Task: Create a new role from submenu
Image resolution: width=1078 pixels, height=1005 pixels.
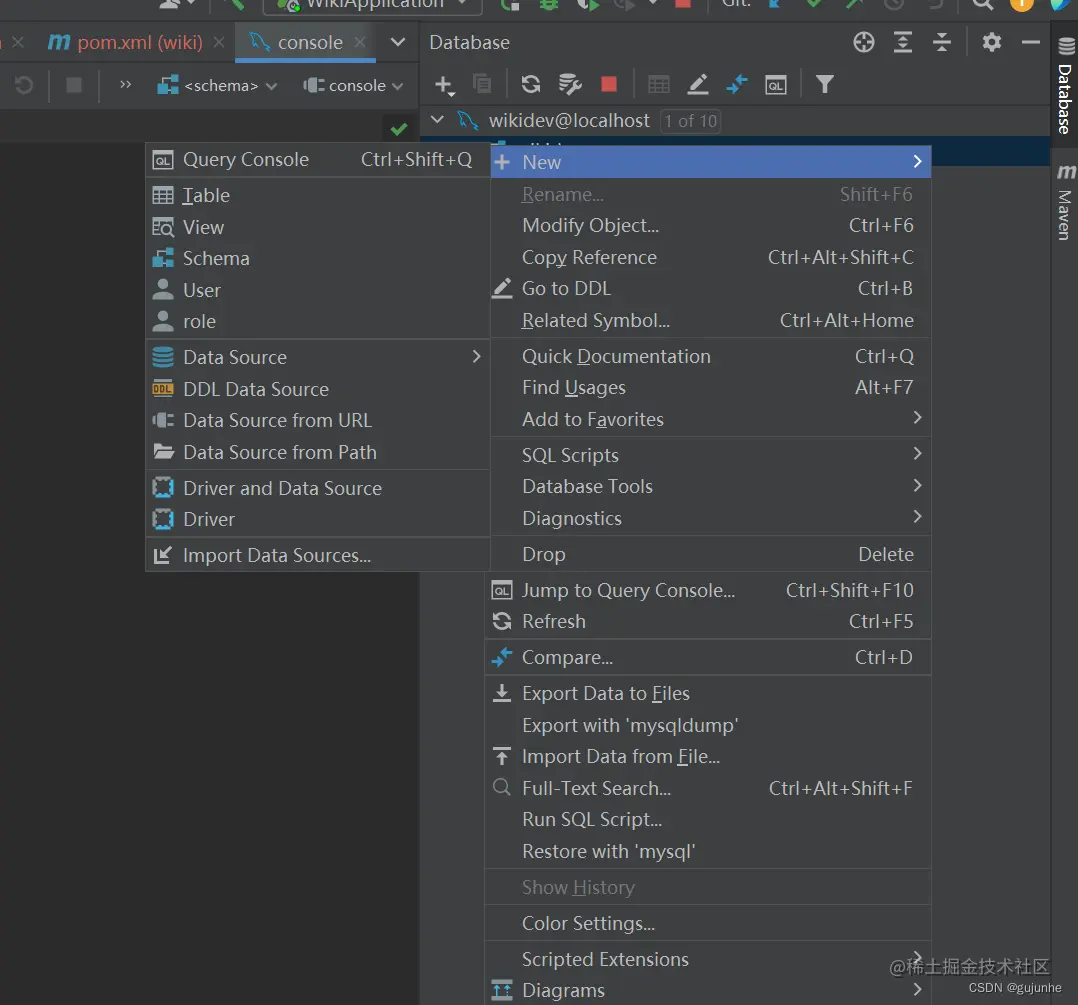Action: click(317, 321)
